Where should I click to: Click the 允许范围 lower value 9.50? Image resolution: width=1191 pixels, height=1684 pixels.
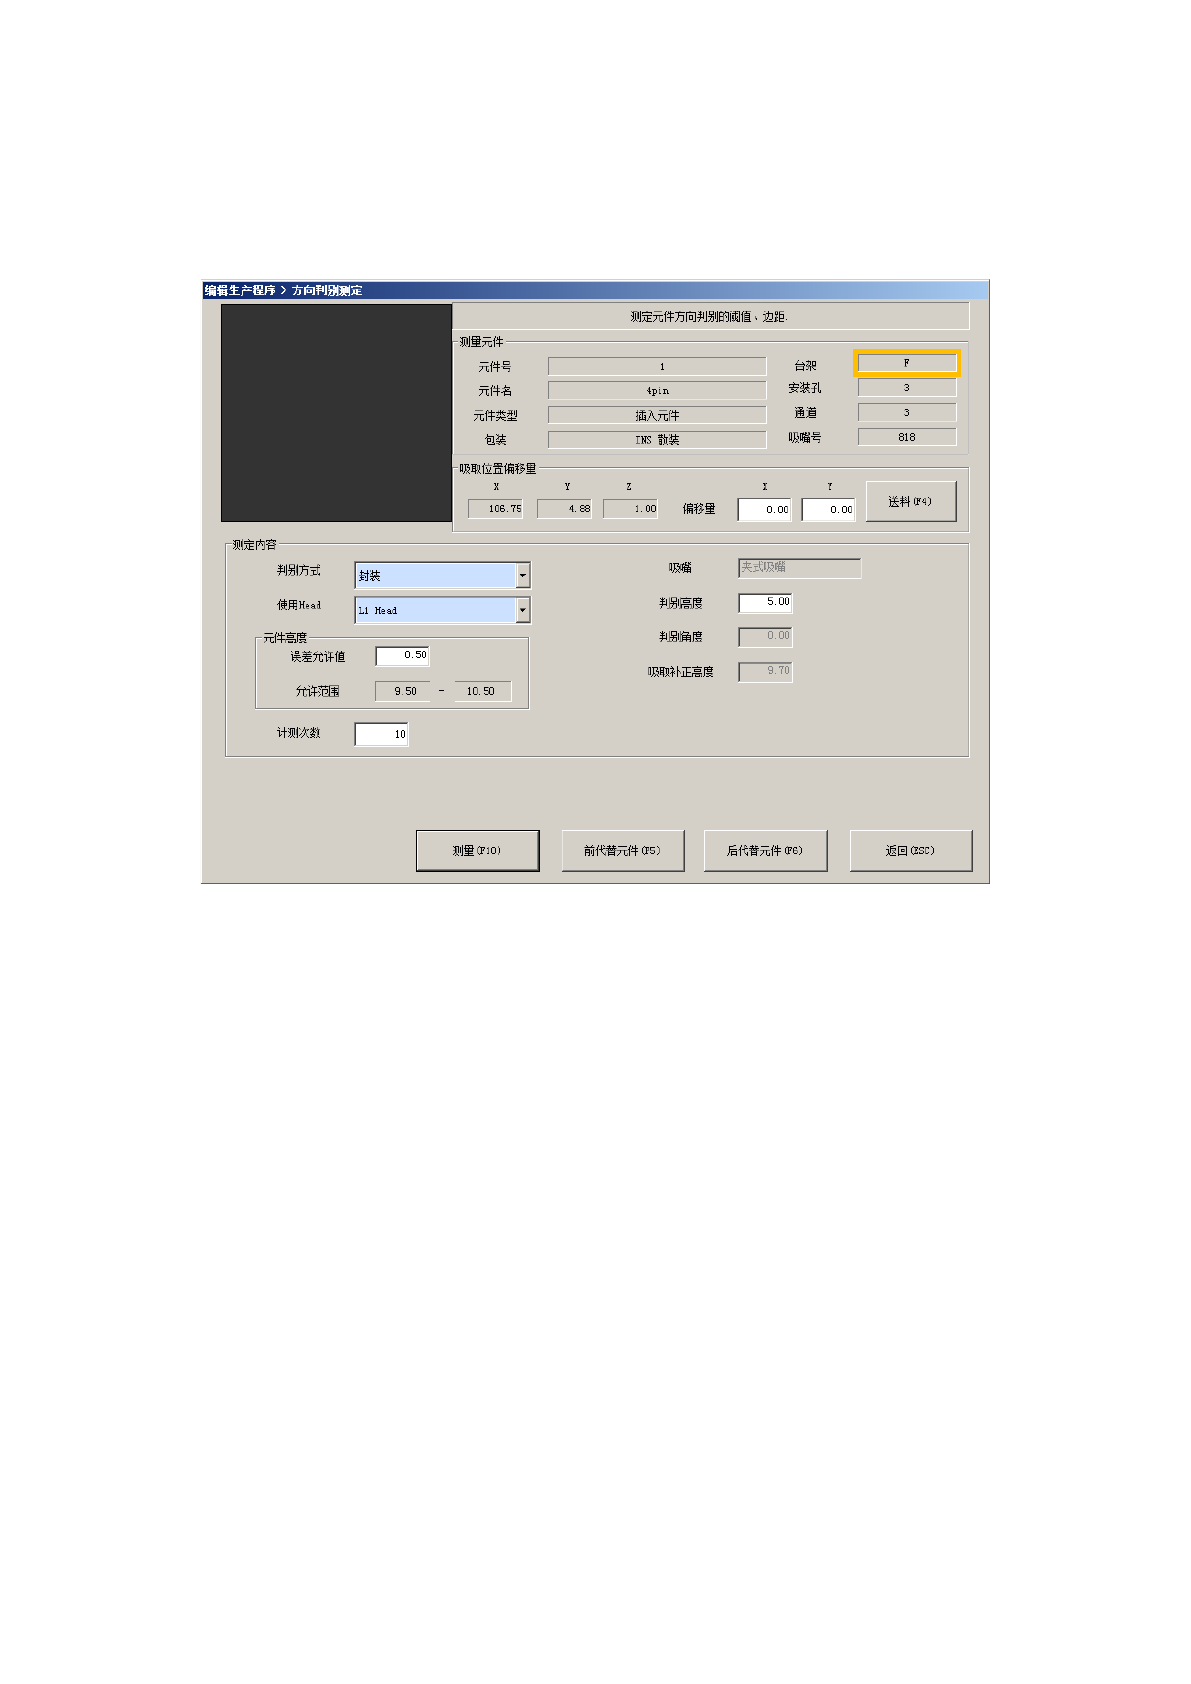[x=403, y=691]
